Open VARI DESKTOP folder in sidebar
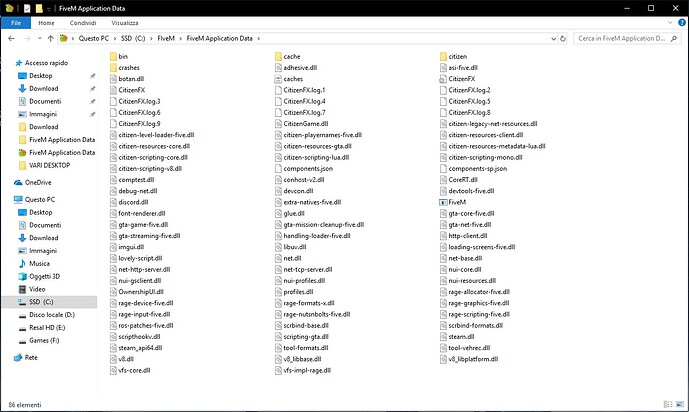Viewport: 689px width, 412px height. 49,165
